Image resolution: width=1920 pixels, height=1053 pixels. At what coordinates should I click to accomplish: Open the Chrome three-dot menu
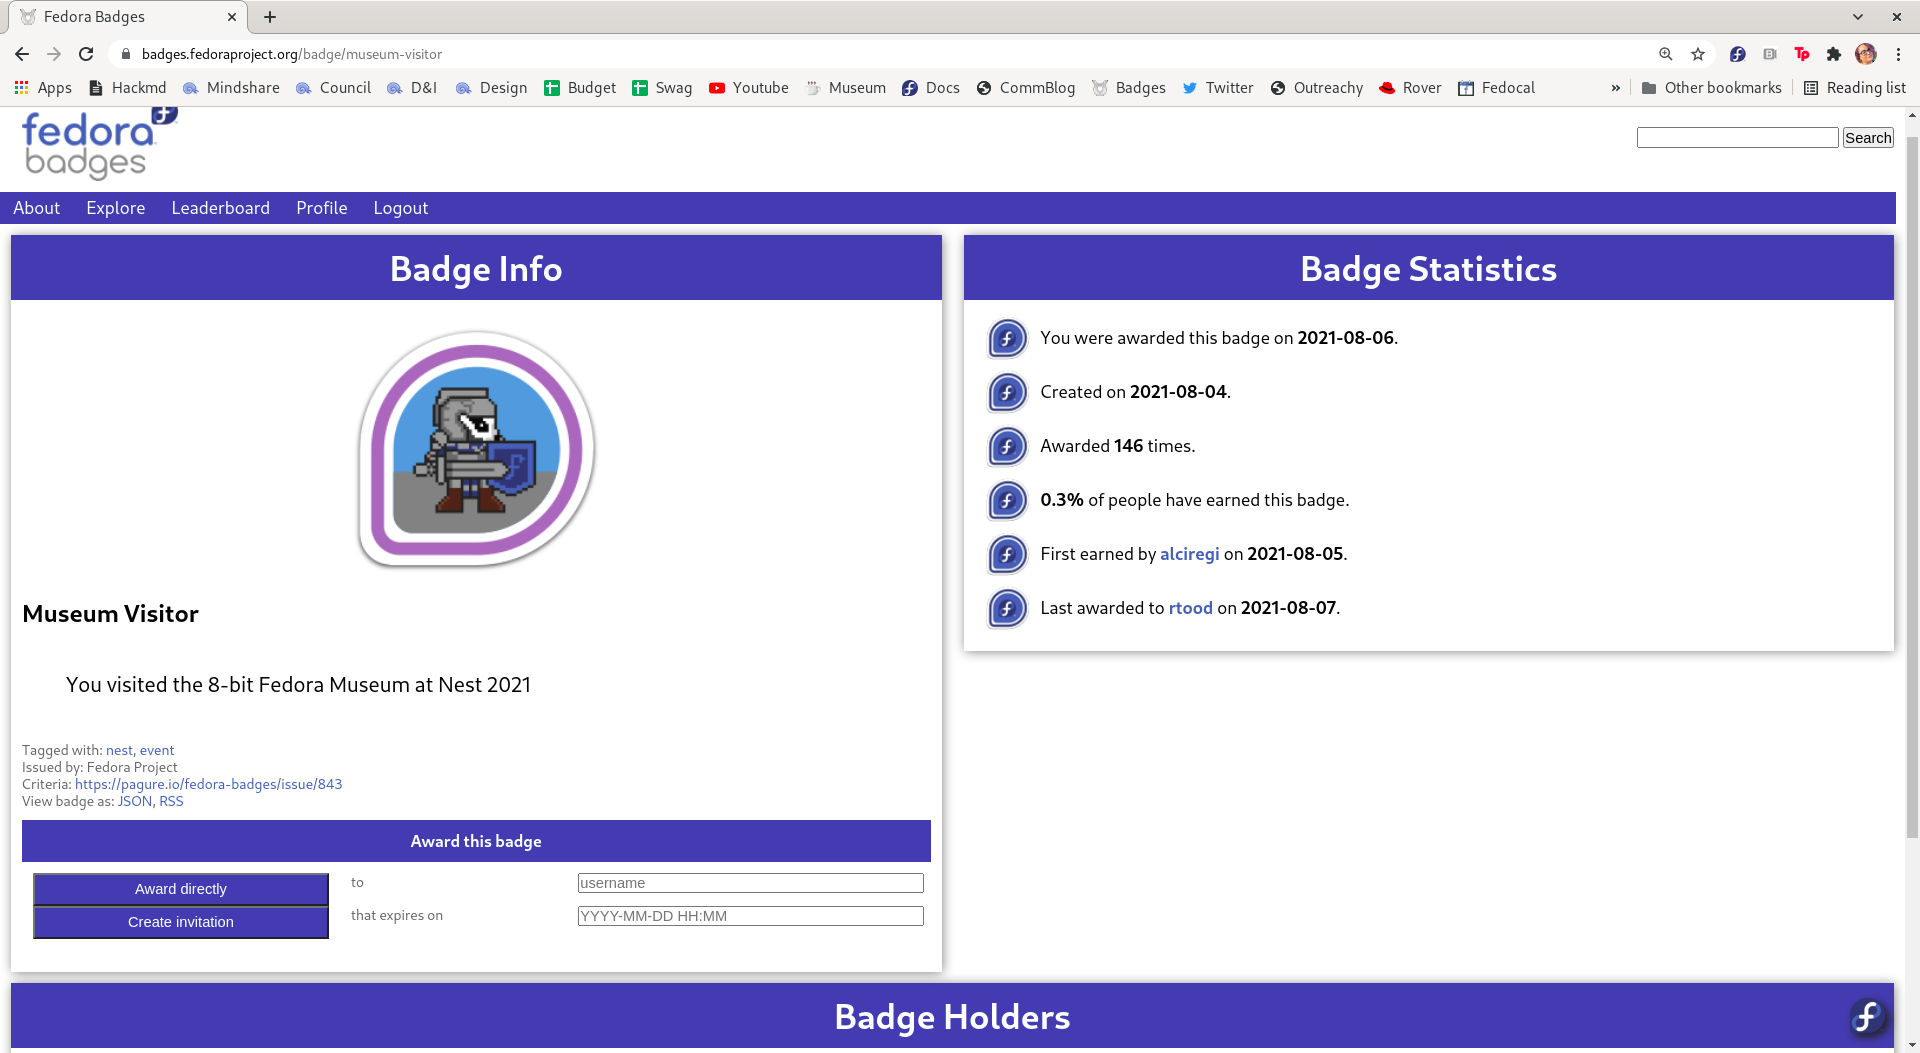tap(1898, 54)
